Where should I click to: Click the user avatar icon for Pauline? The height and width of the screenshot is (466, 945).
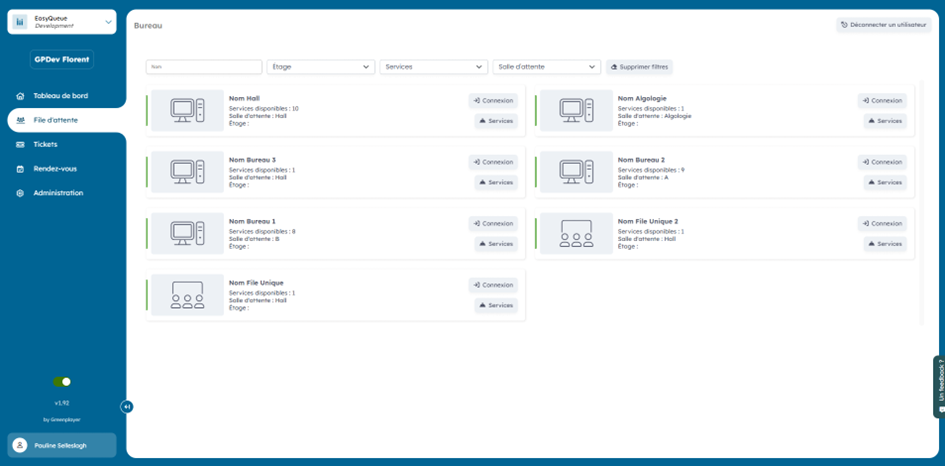click(20, 445)
